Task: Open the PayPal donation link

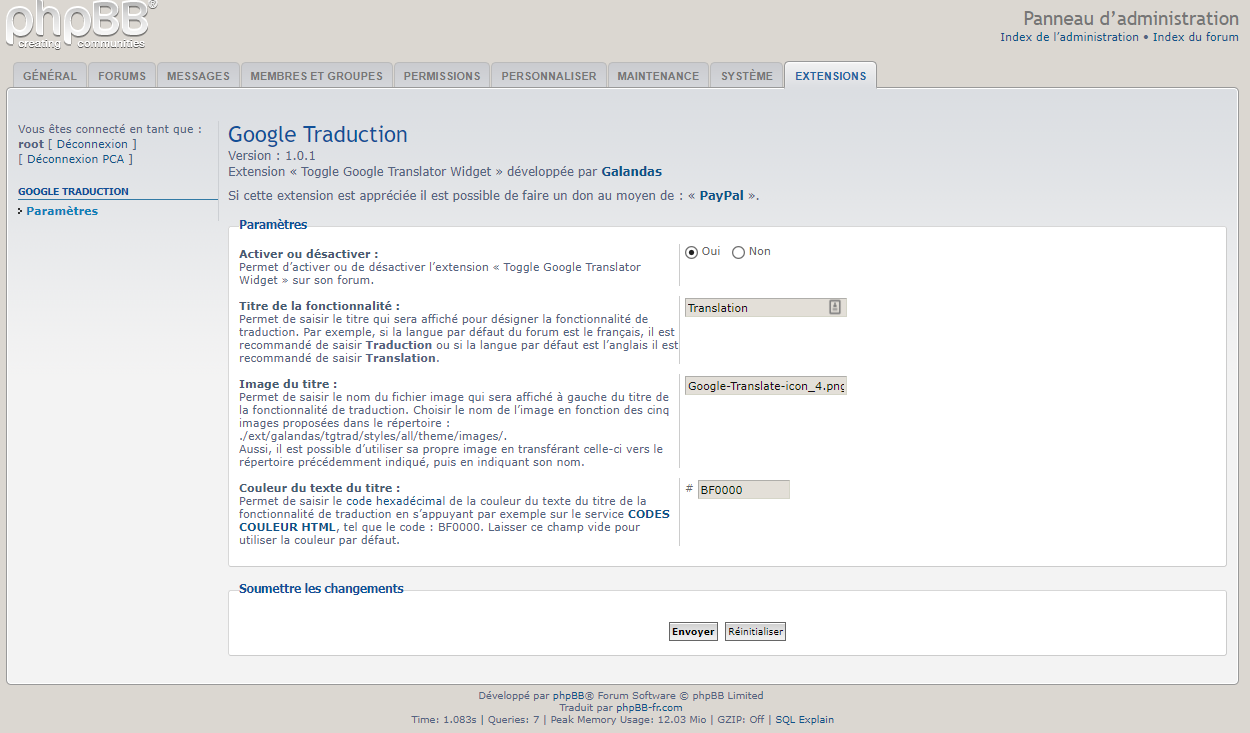Action: 721,196
